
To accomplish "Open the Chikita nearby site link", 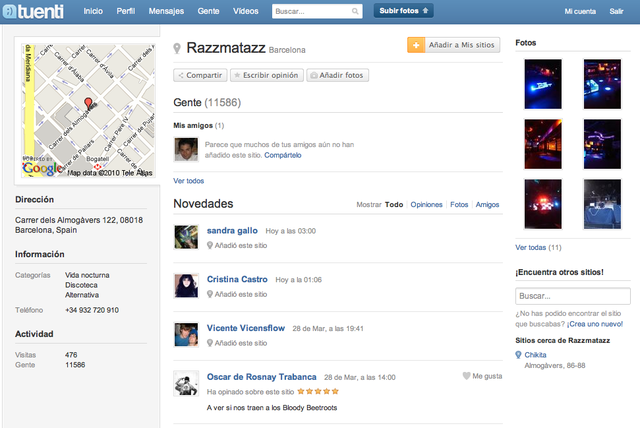I will pos(535,355).
